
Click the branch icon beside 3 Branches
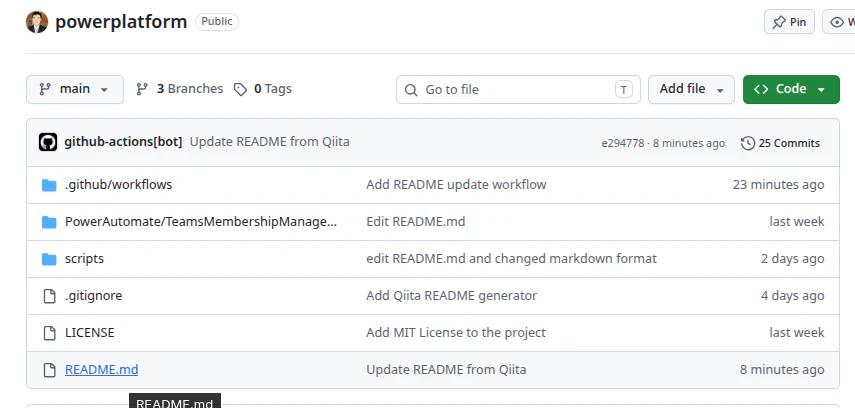pyautogui.click(x=142, y=89)
